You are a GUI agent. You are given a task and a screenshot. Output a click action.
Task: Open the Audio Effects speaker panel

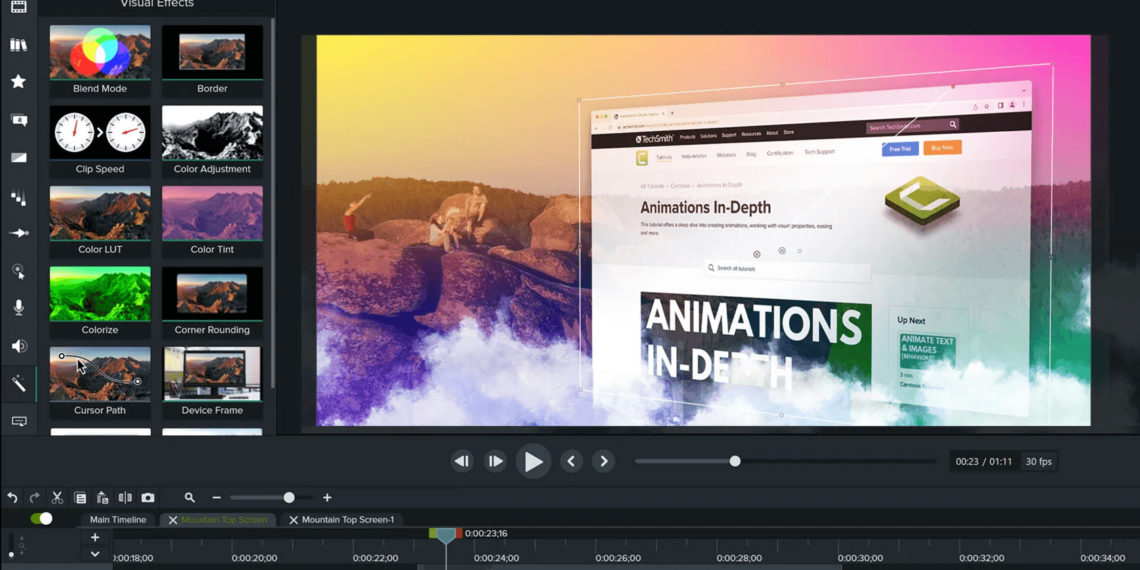click(19, 346)
